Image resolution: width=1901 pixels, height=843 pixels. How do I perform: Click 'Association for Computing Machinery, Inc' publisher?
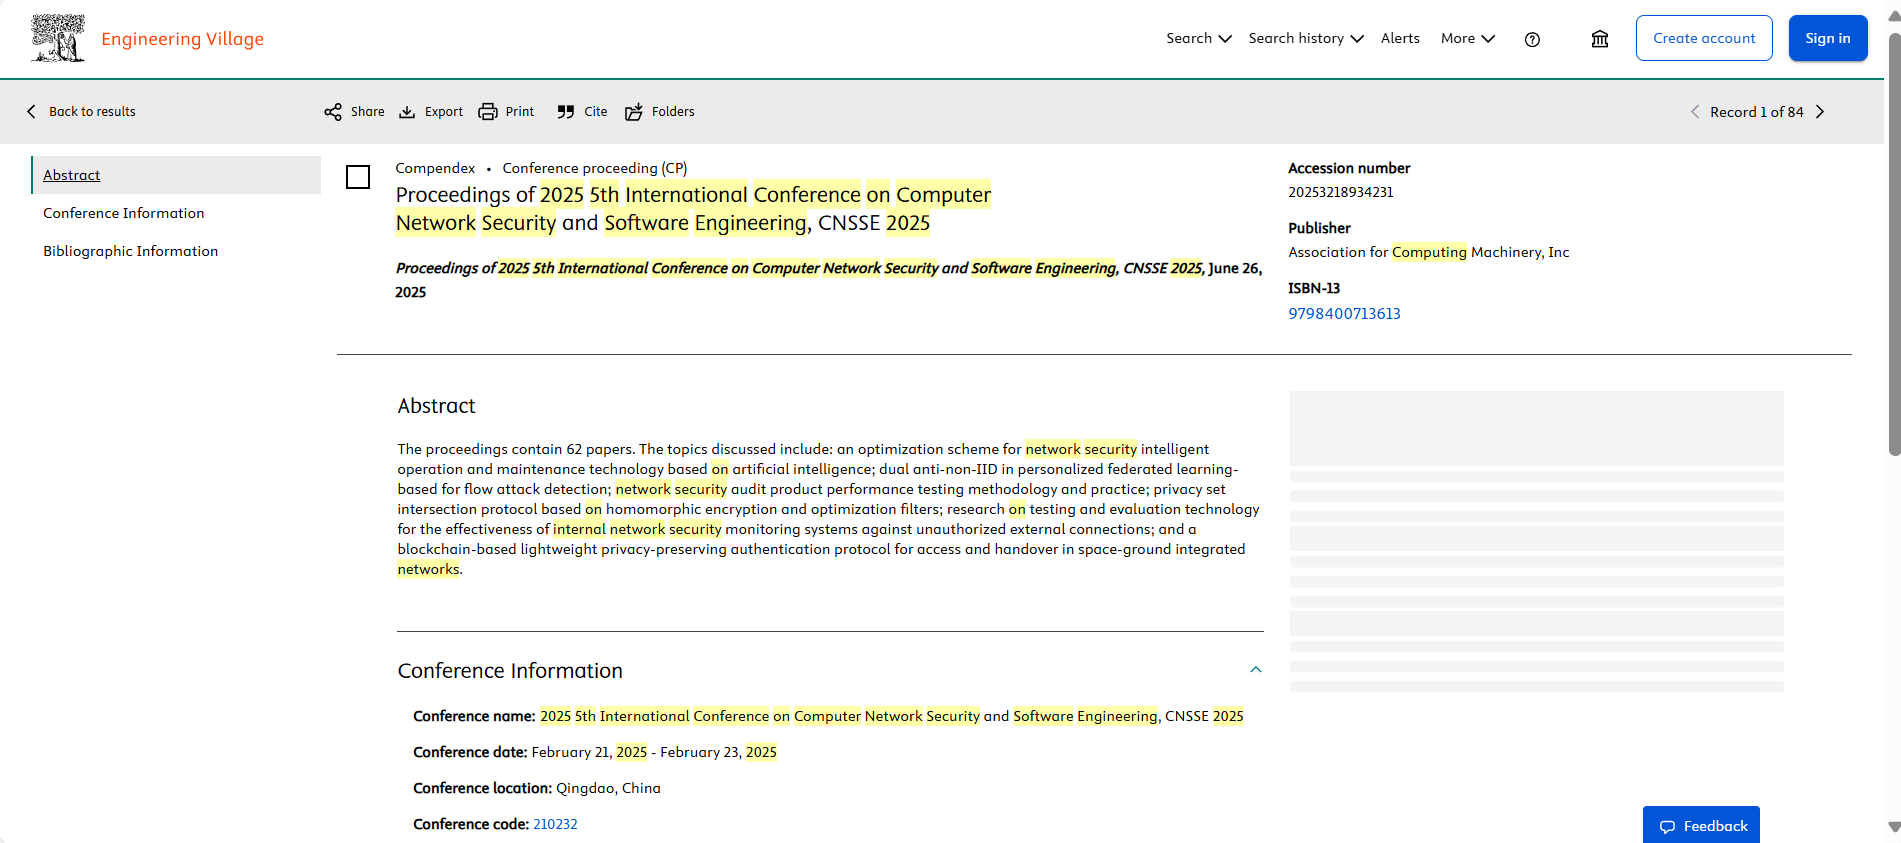coord(1429,252)
